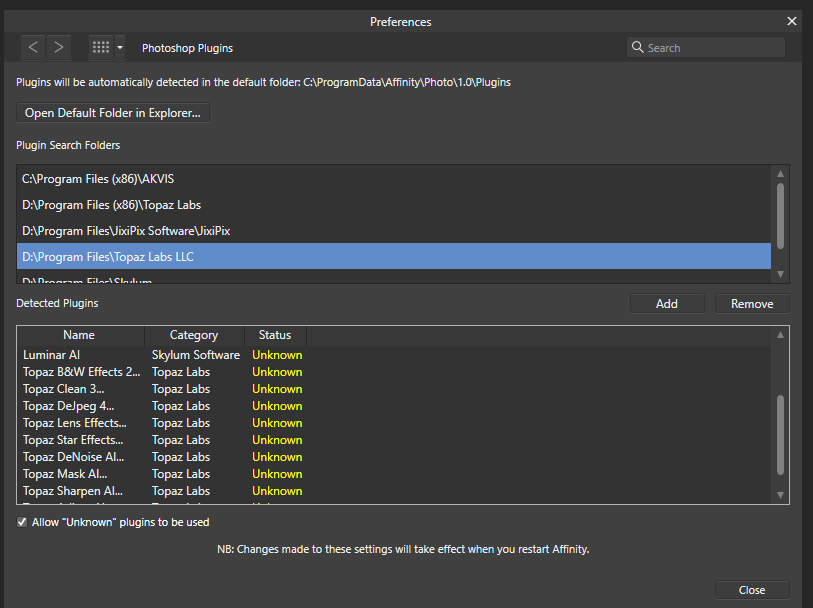Select the JixiPix Software folder entry
Screen dimensions: 813x608
click(126, 231)
